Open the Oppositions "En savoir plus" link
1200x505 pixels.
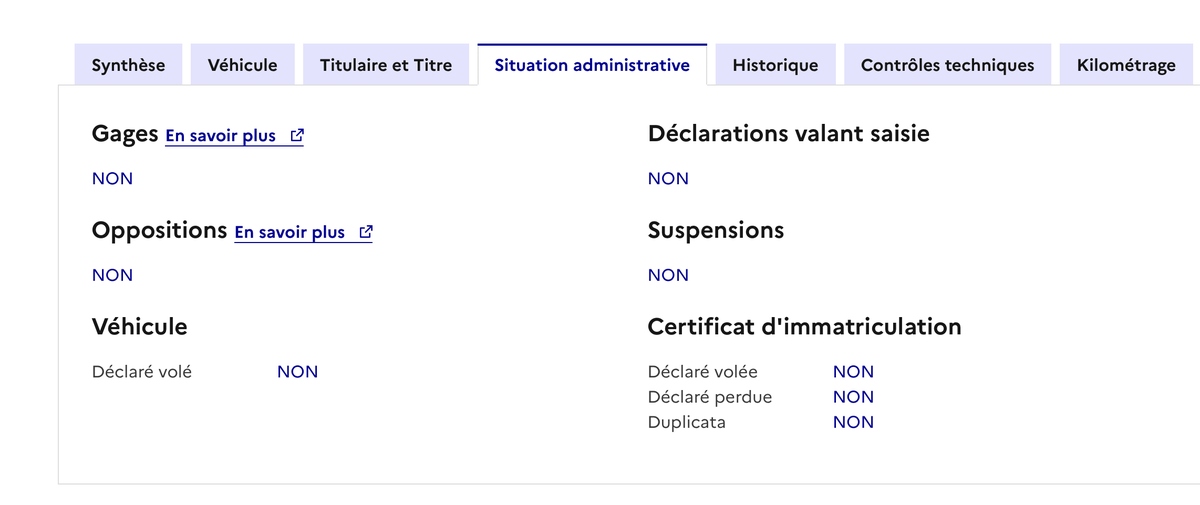290,233
